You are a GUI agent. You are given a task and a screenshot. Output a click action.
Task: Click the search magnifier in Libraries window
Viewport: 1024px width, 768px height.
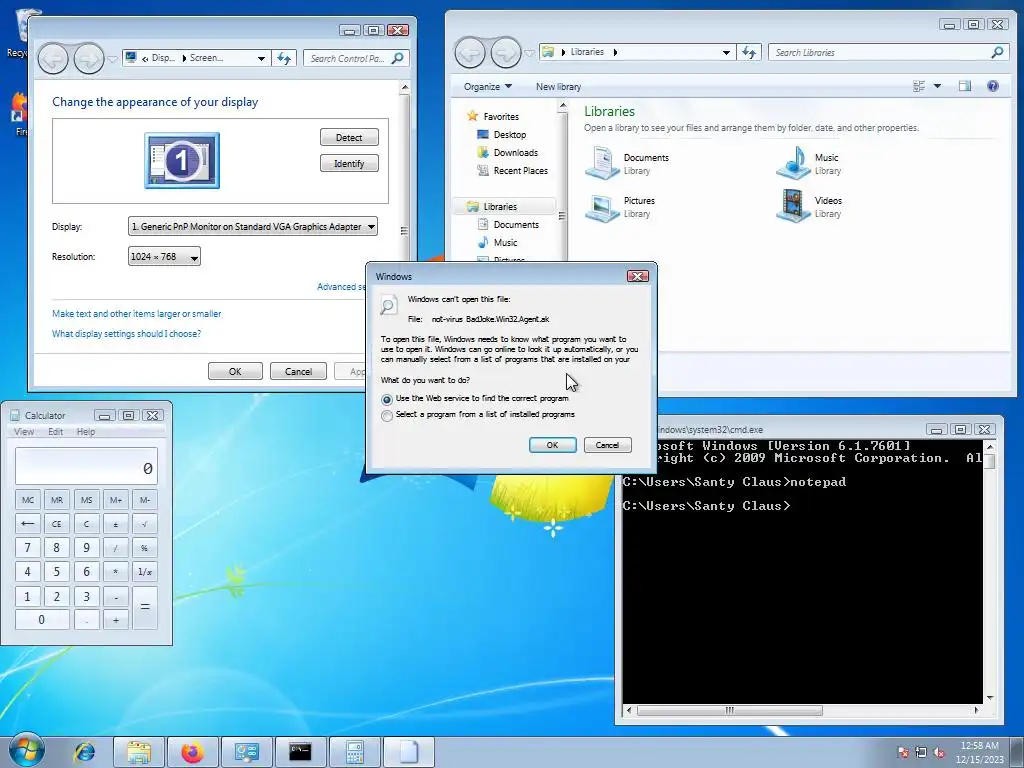tap(997, 52)
